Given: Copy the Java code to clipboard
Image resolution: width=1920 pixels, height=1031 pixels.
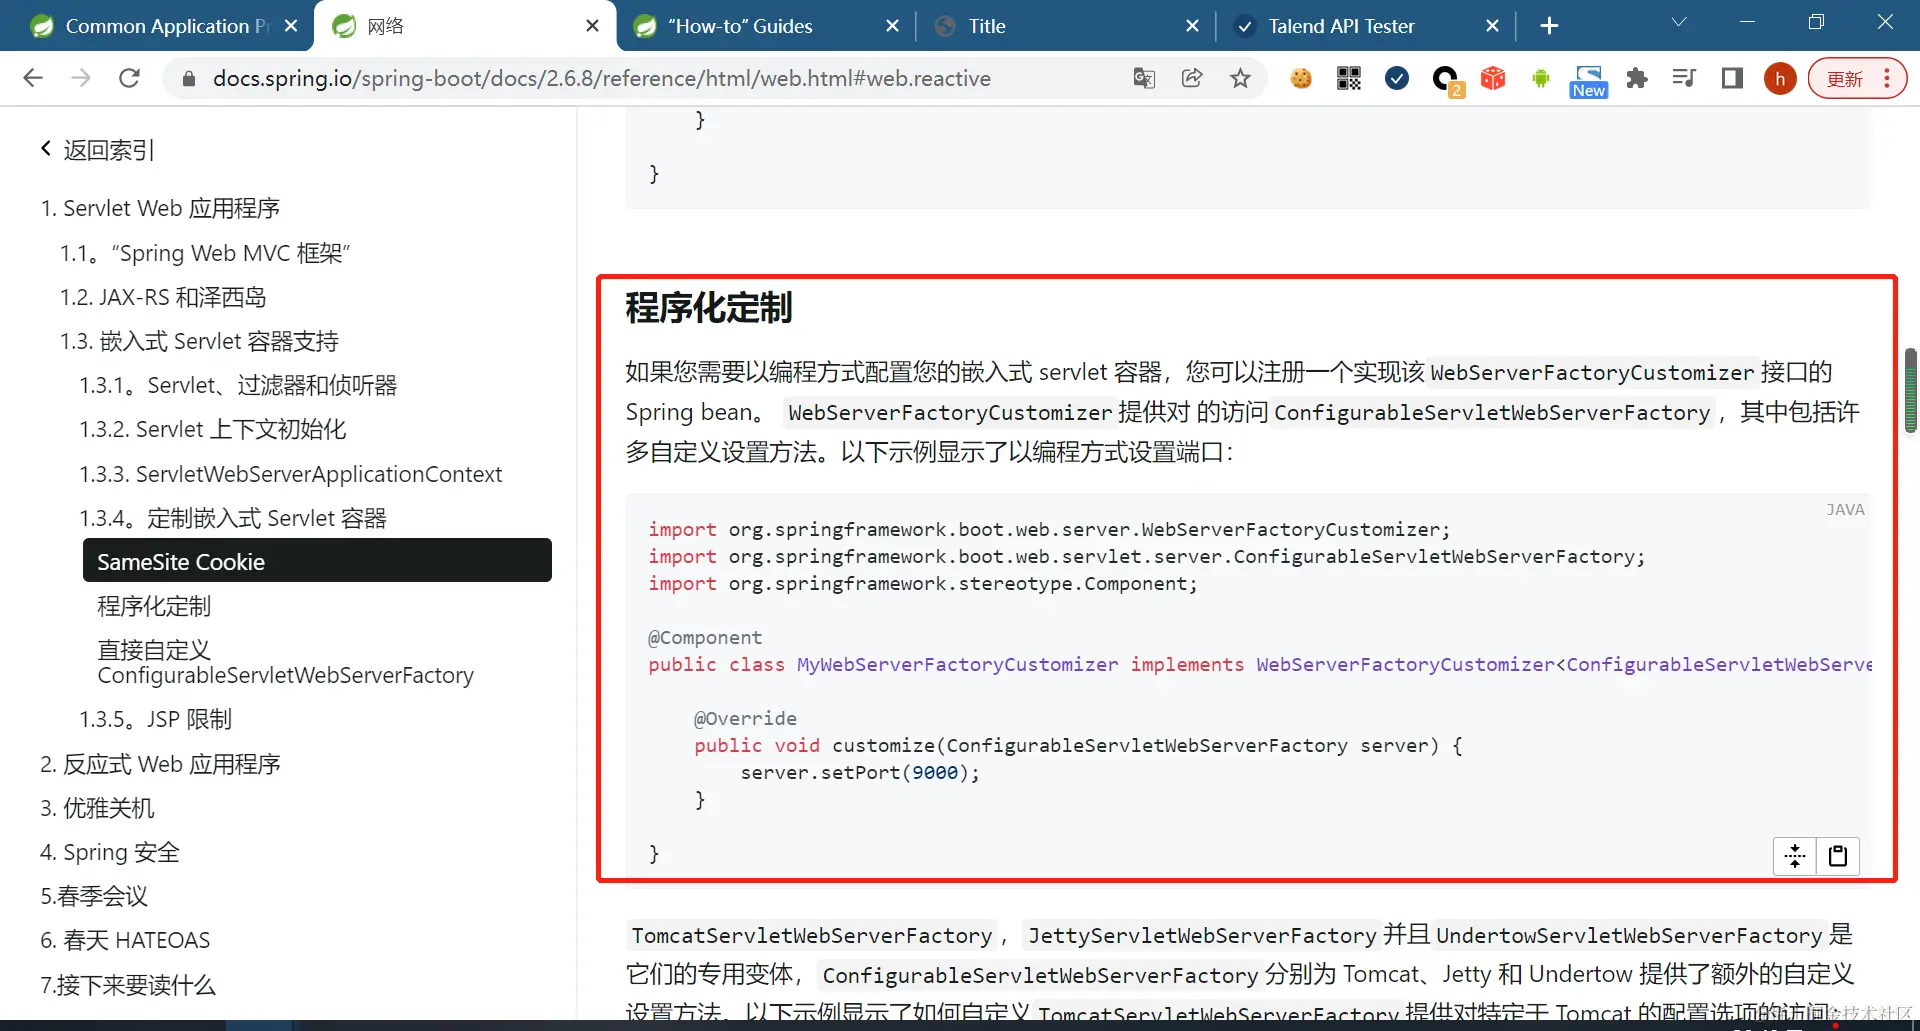Looking at the screenshot, I should click(1838, 855).
